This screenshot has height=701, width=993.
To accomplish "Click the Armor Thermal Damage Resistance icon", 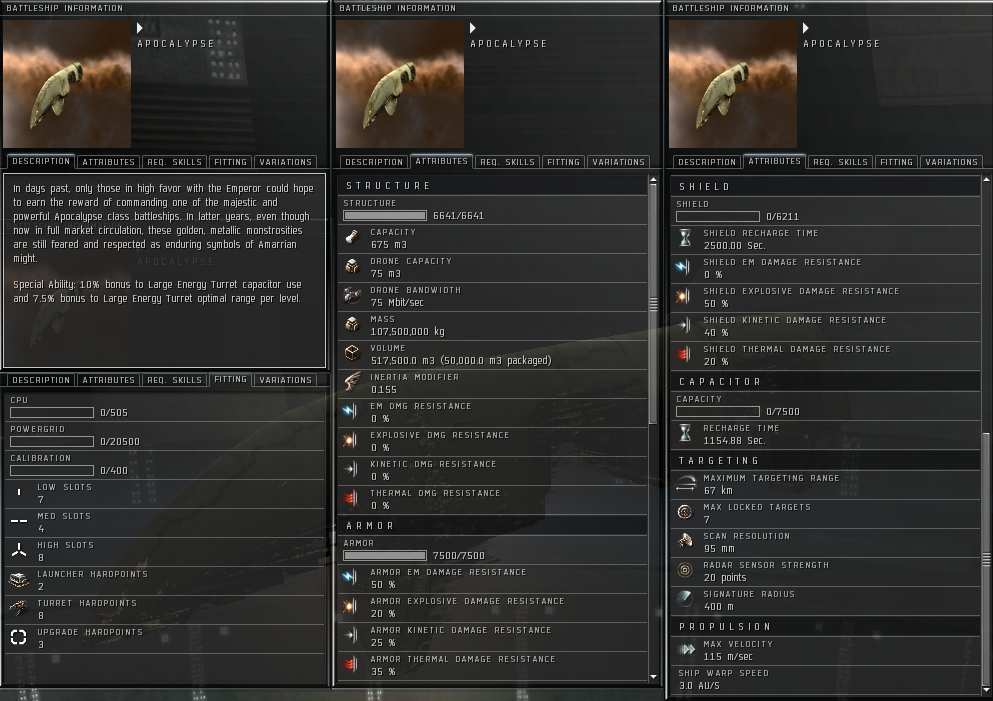I will coord(351,664).
